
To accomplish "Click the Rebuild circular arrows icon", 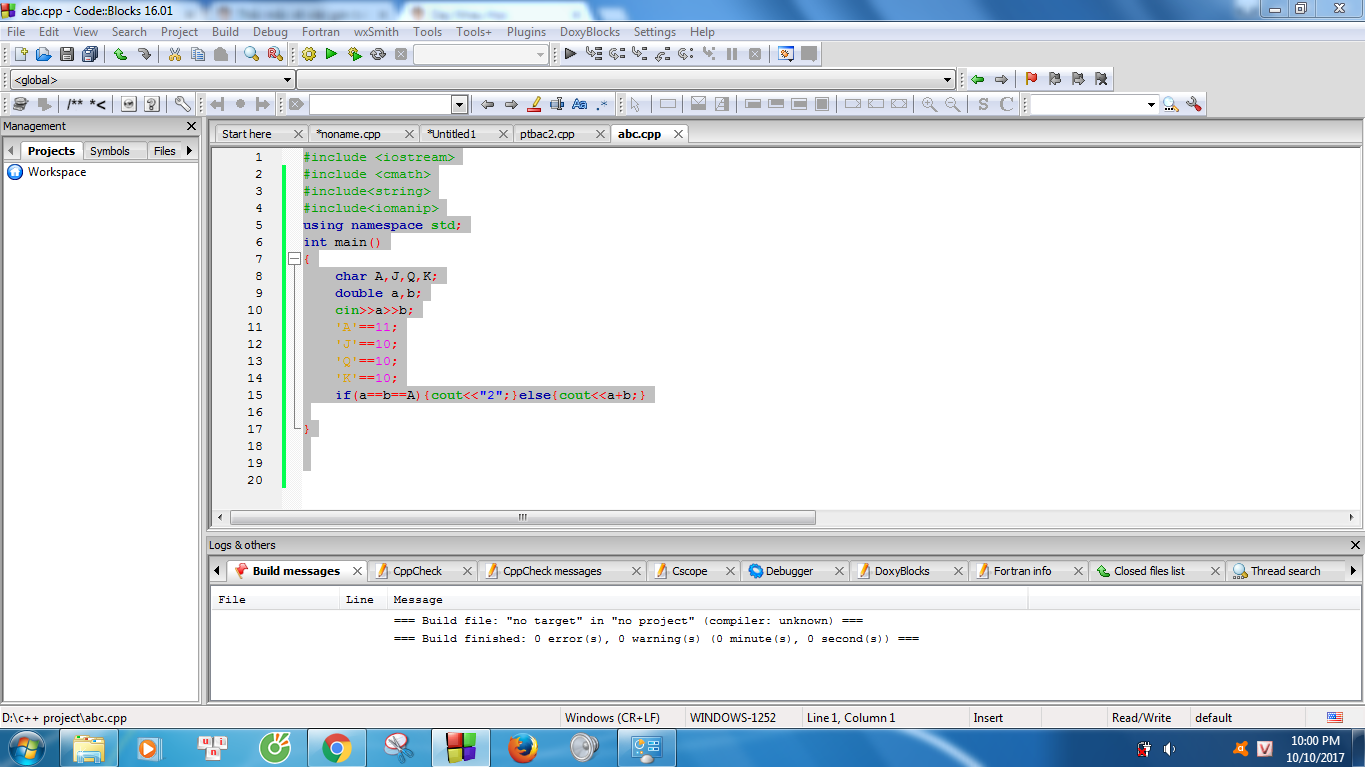I will [378, 54].
